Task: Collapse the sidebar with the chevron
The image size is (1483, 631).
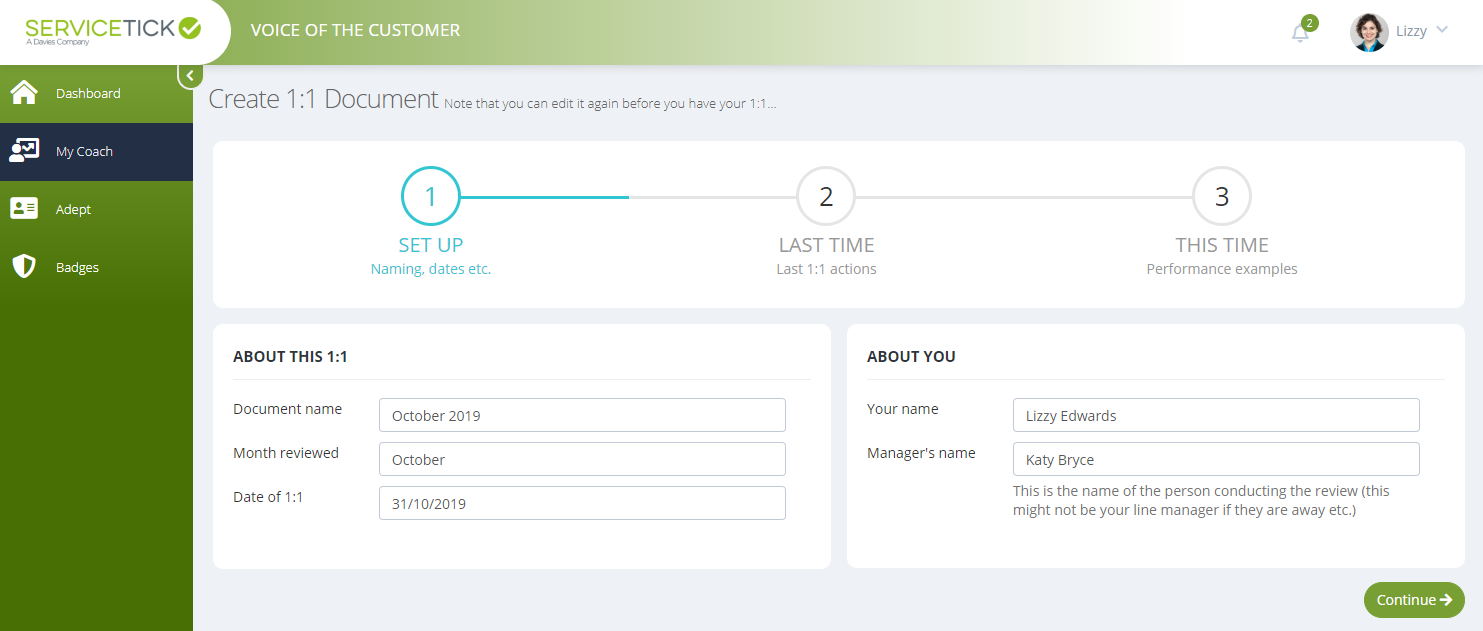Action: [x=190, y=75]
